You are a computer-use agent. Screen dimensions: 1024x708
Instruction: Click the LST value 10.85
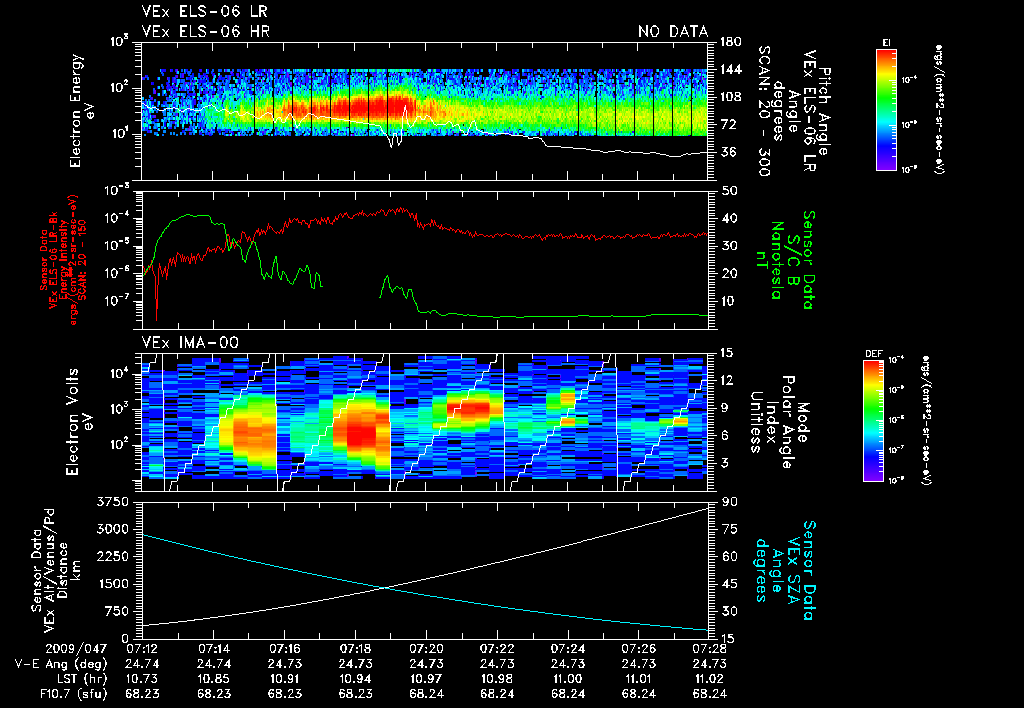214,679
